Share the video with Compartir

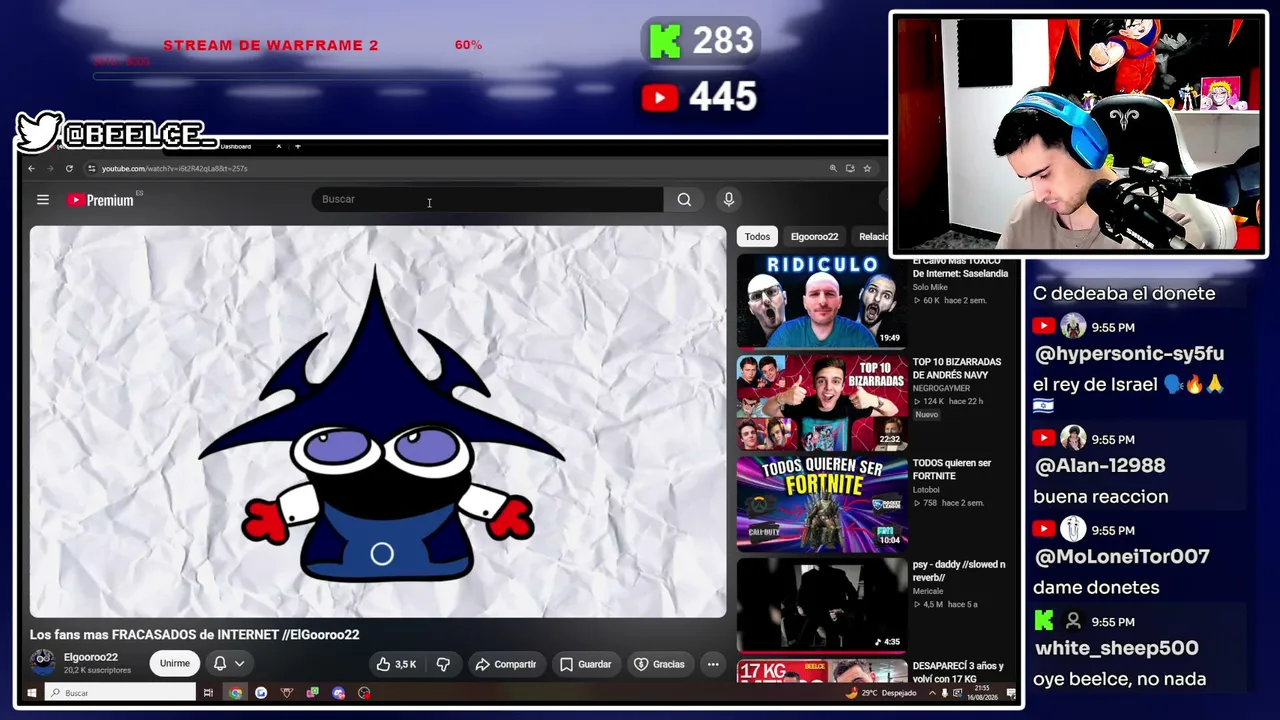[x=506, y=664]
